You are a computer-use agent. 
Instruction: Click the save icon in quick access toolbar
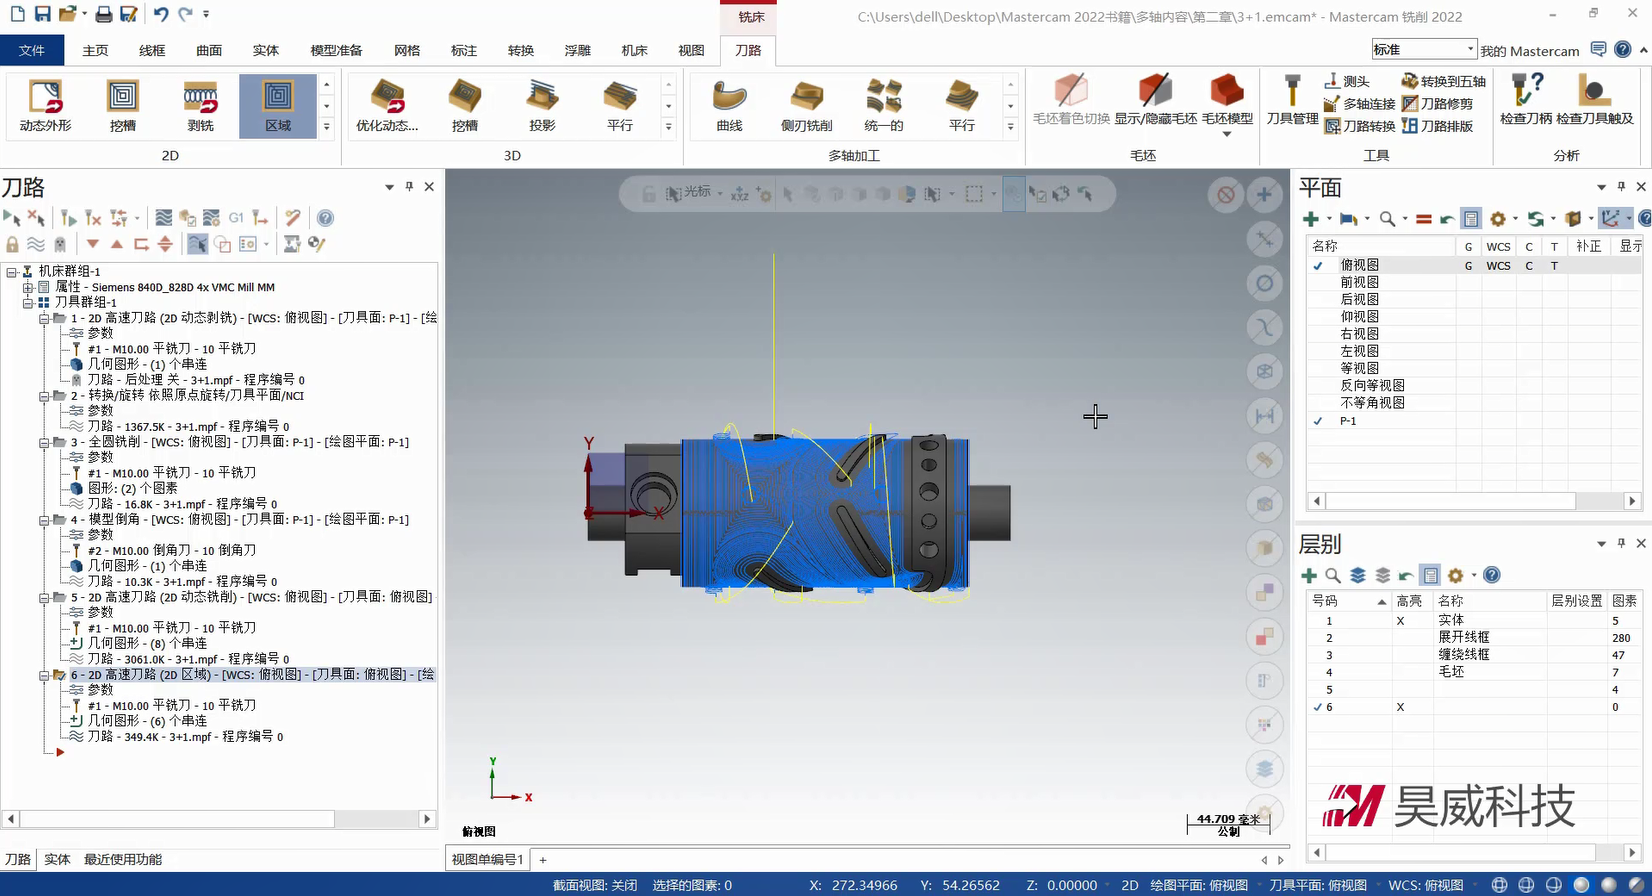click(42, 14)
